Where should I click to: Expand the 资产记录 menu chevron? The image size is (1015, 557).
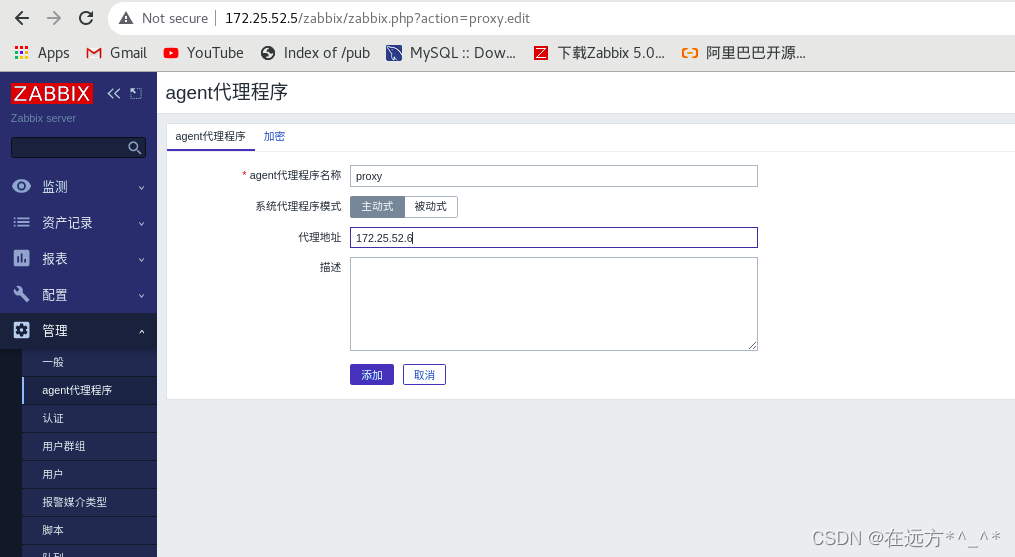(141, 224)
